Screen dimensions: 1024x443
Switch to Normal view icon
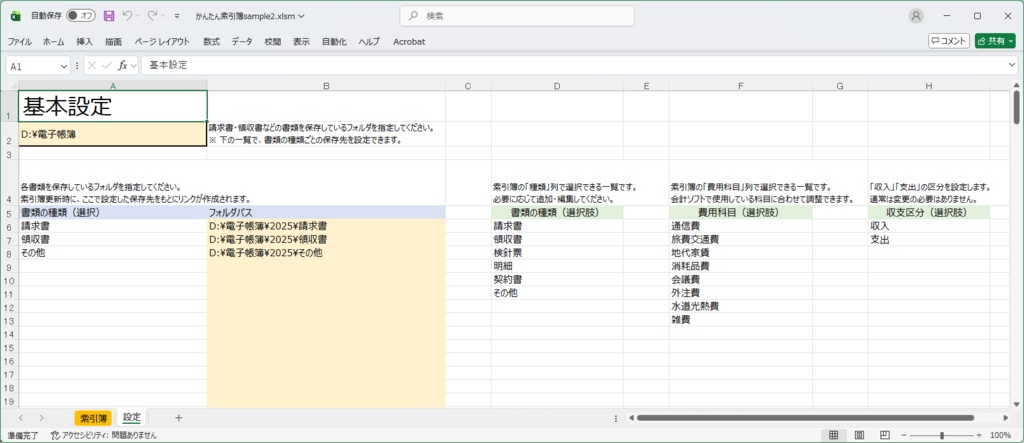(833, 435)
